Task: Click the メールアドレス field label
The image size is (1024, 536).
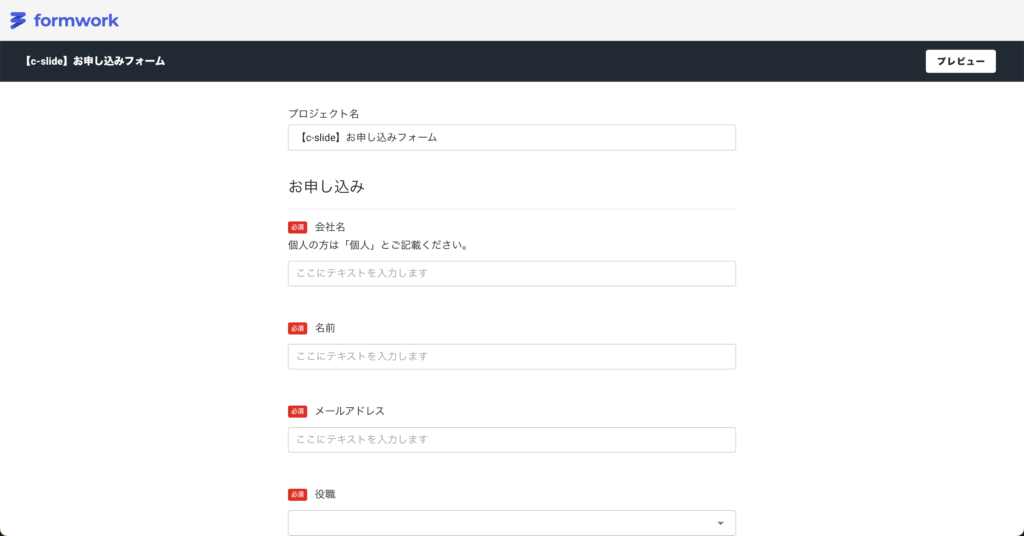Action: coord(349,411)
